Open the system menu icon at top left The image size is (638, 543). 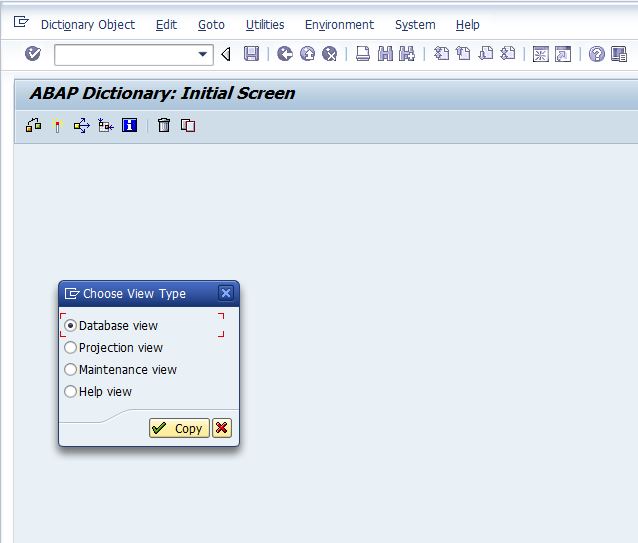pyautogui.click(x=21, y=22)
